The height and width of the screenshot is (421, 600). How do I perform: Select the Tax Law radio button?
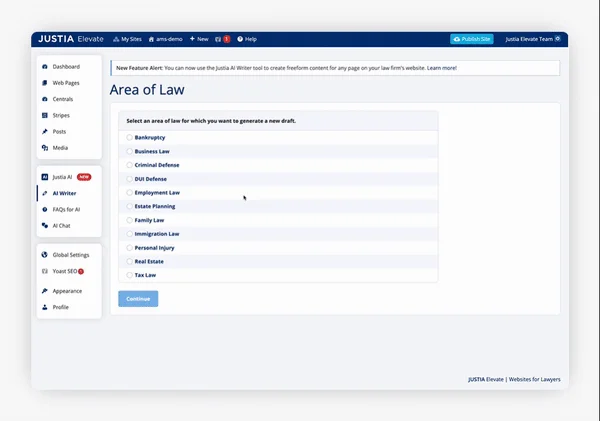129,275
